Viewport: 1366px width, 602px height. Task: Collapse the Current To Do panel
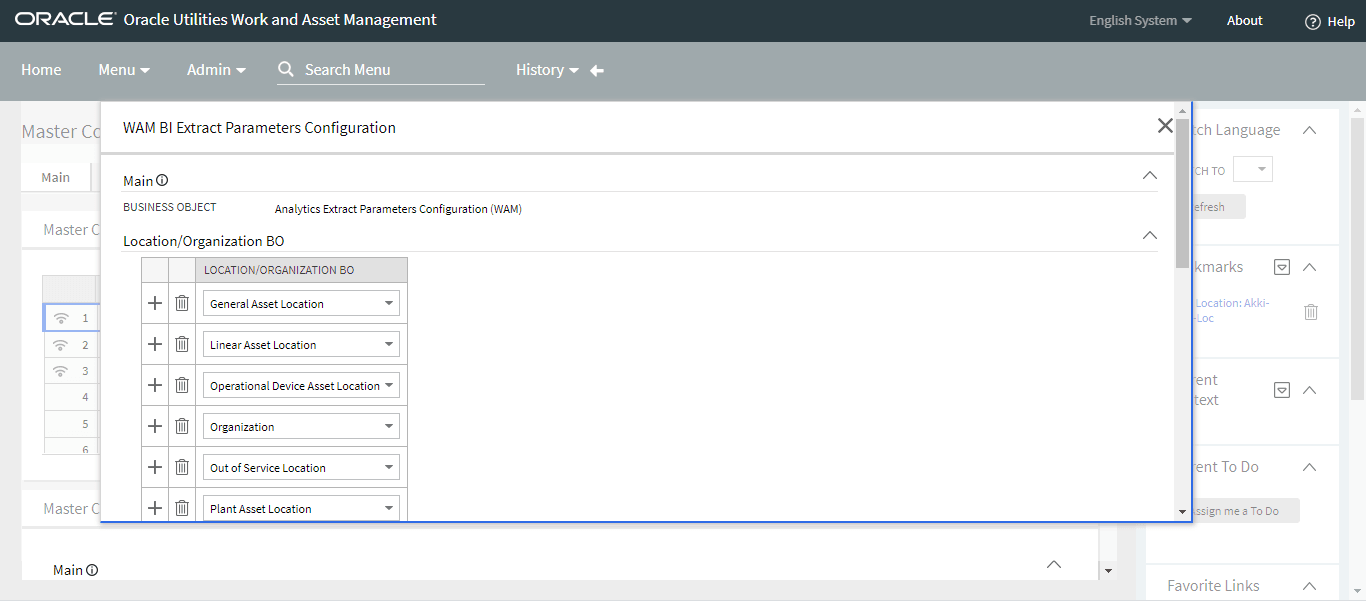pyautogui.click(x=1309, y=466)
